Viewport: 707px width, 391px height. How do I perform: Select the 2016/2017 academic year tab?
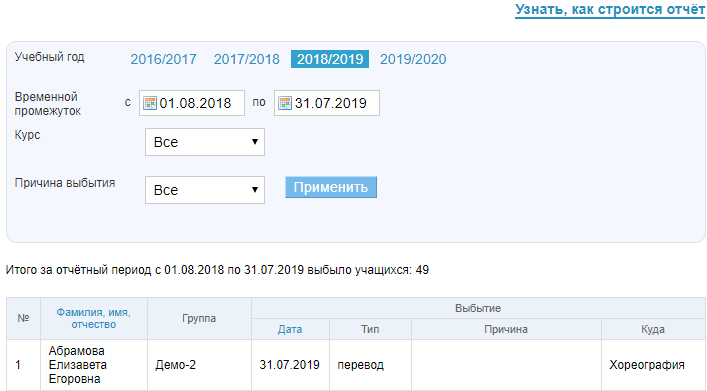163,59
